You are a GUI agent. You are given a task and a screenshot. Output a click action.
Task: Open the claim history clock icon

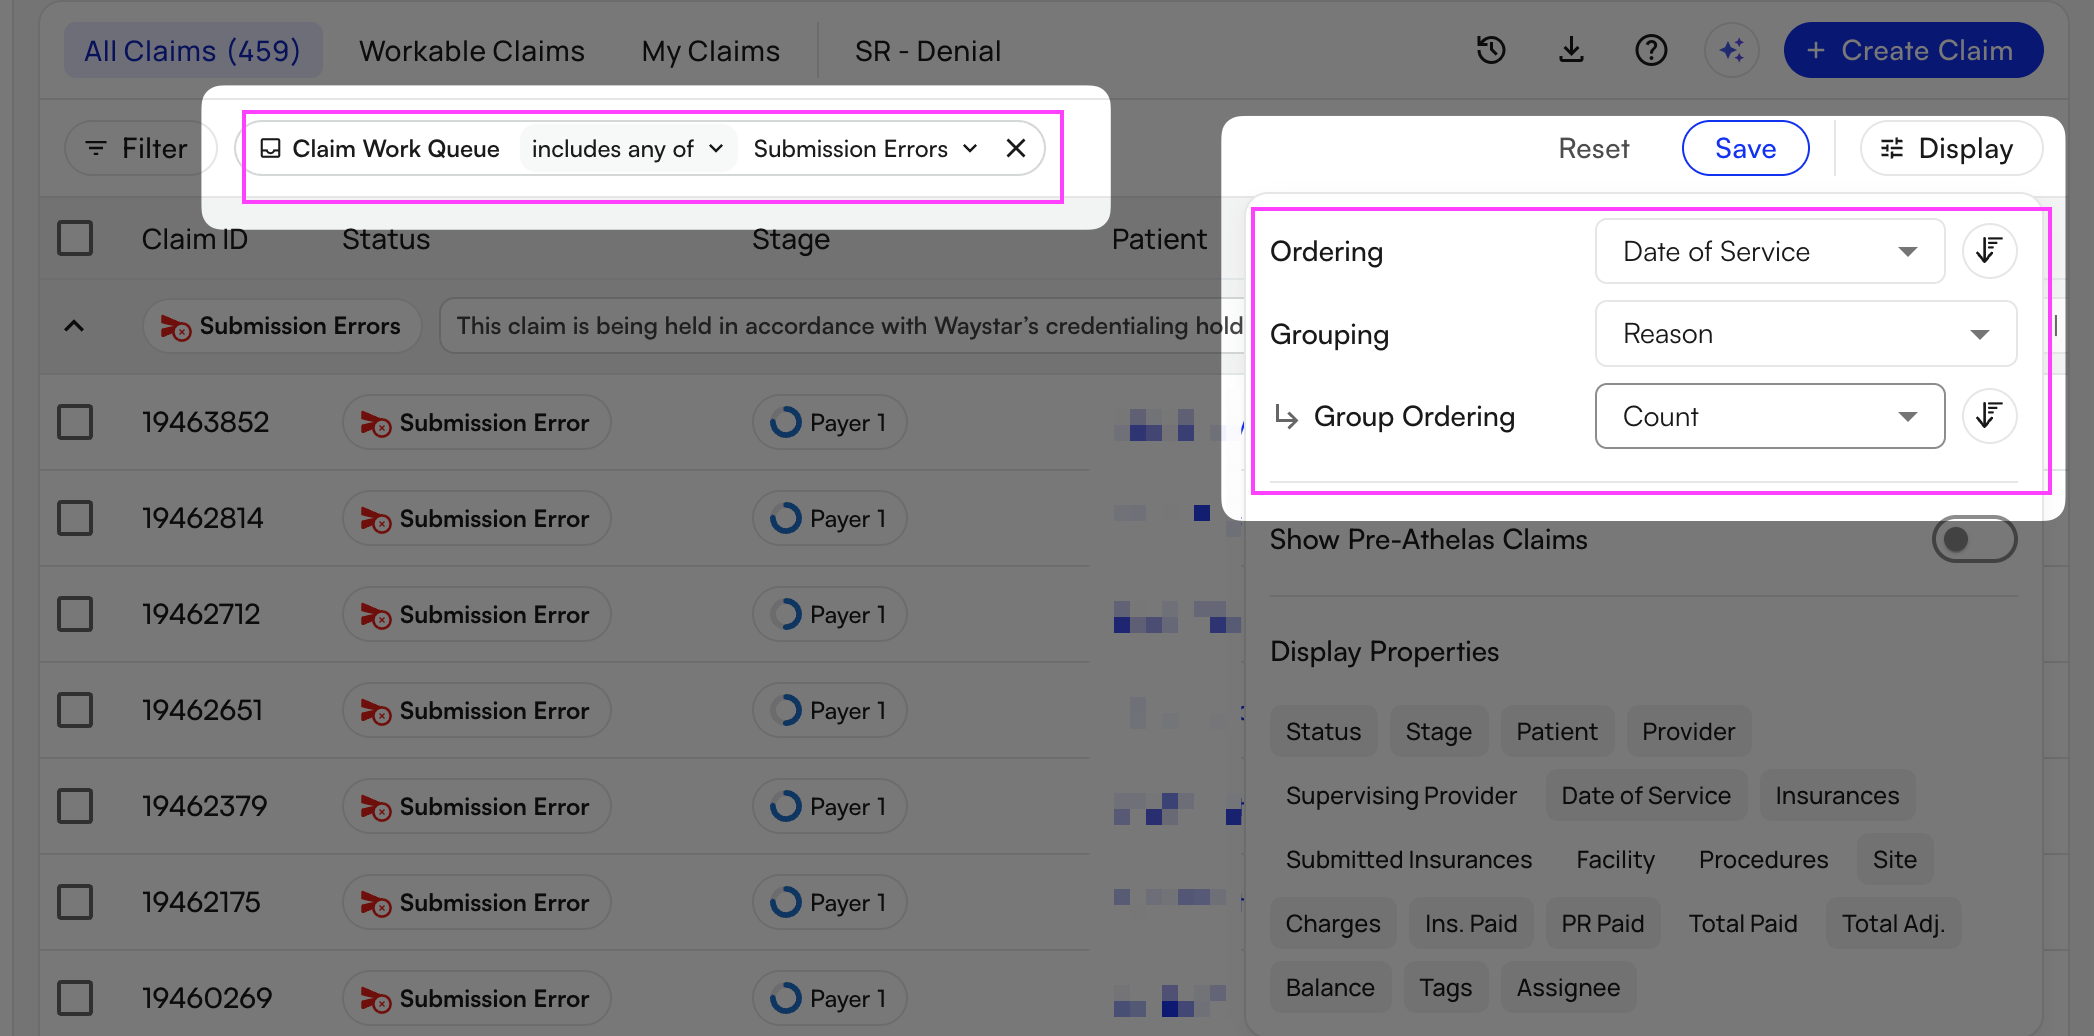pos(1491,50)
